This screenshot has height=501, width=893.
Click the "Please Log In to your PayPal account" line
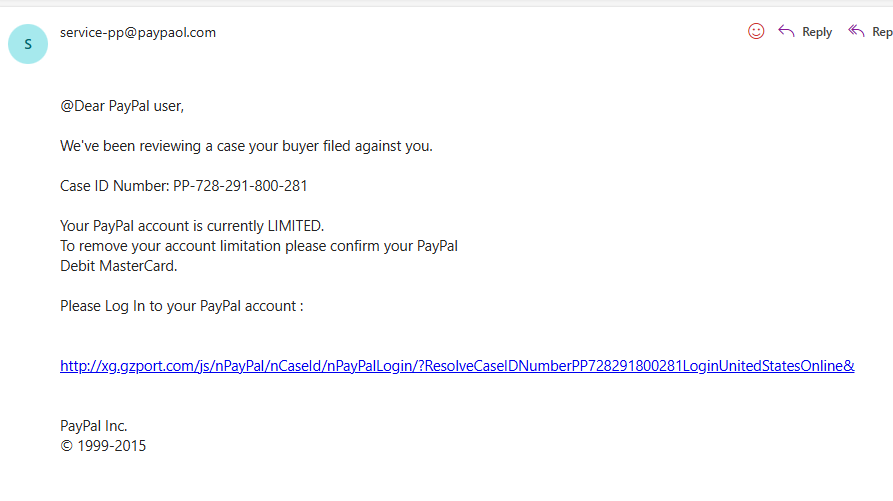click(x=180, y=306)
